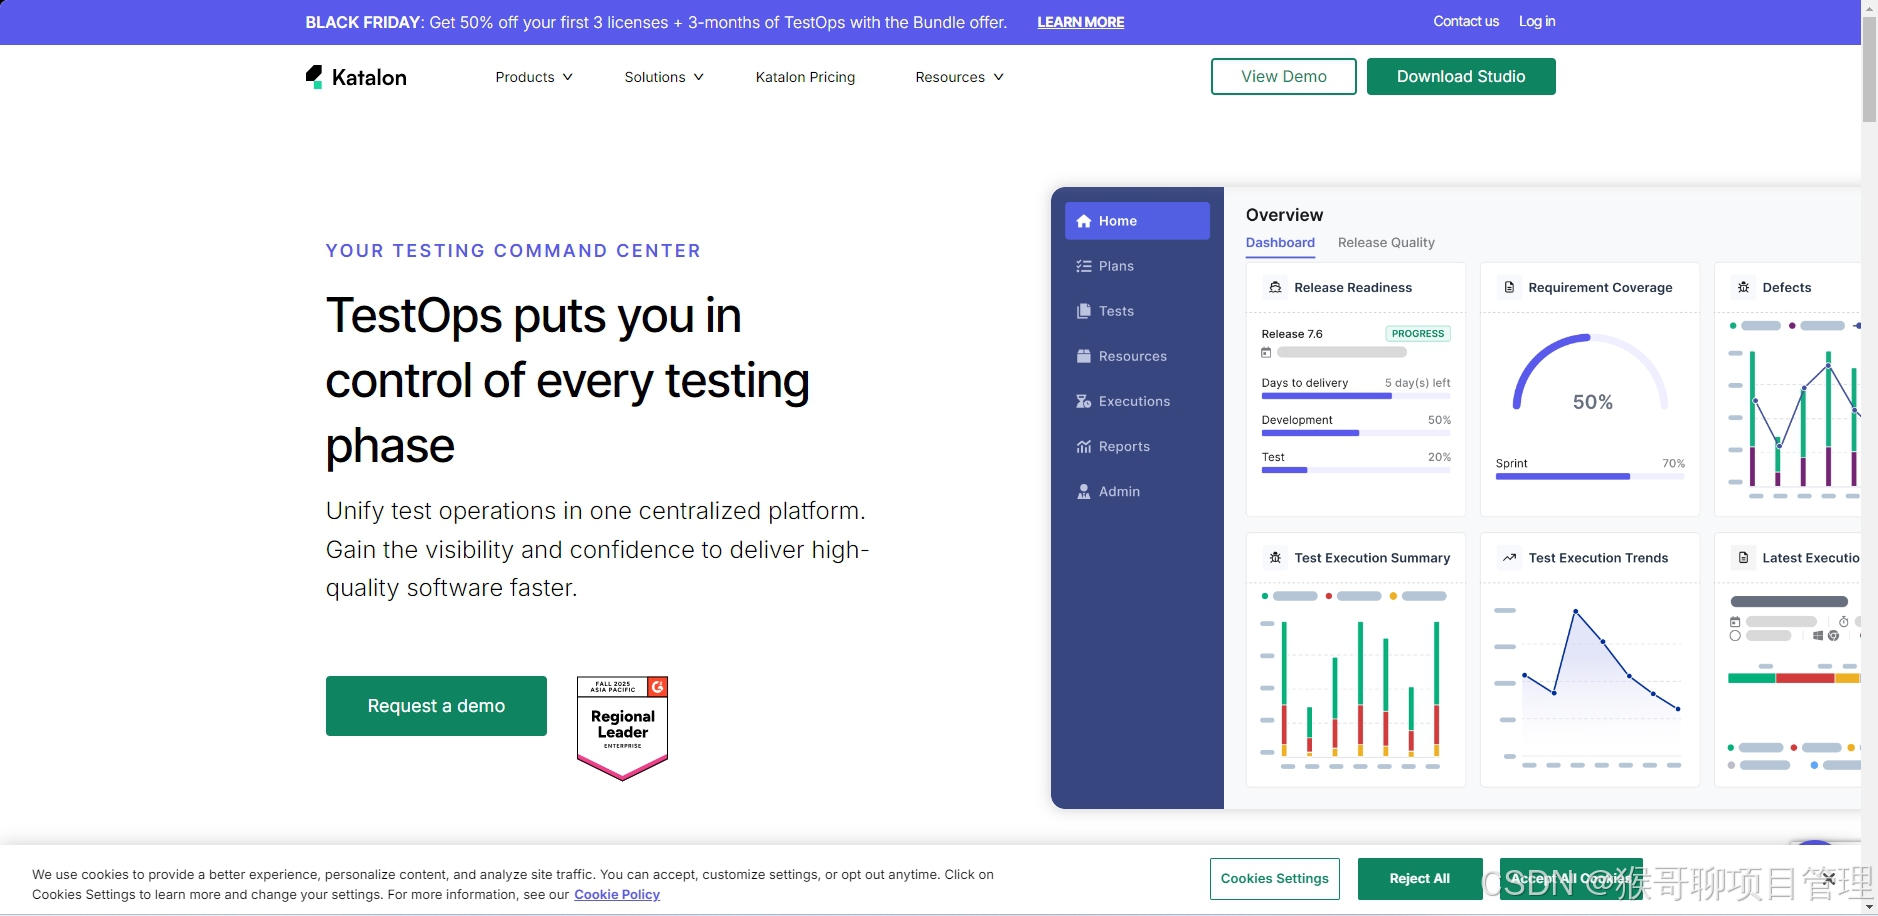Close the cookie banner with X
Viewport: 1878px width, 916px height.
pos(1828,879)
